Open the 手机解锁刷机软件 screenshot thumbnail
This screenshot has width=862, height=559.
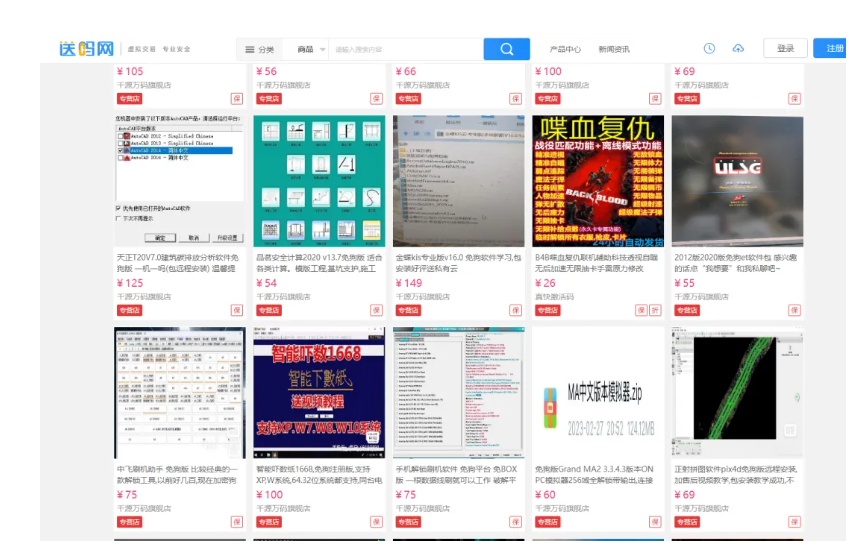[x=458, y=392]
